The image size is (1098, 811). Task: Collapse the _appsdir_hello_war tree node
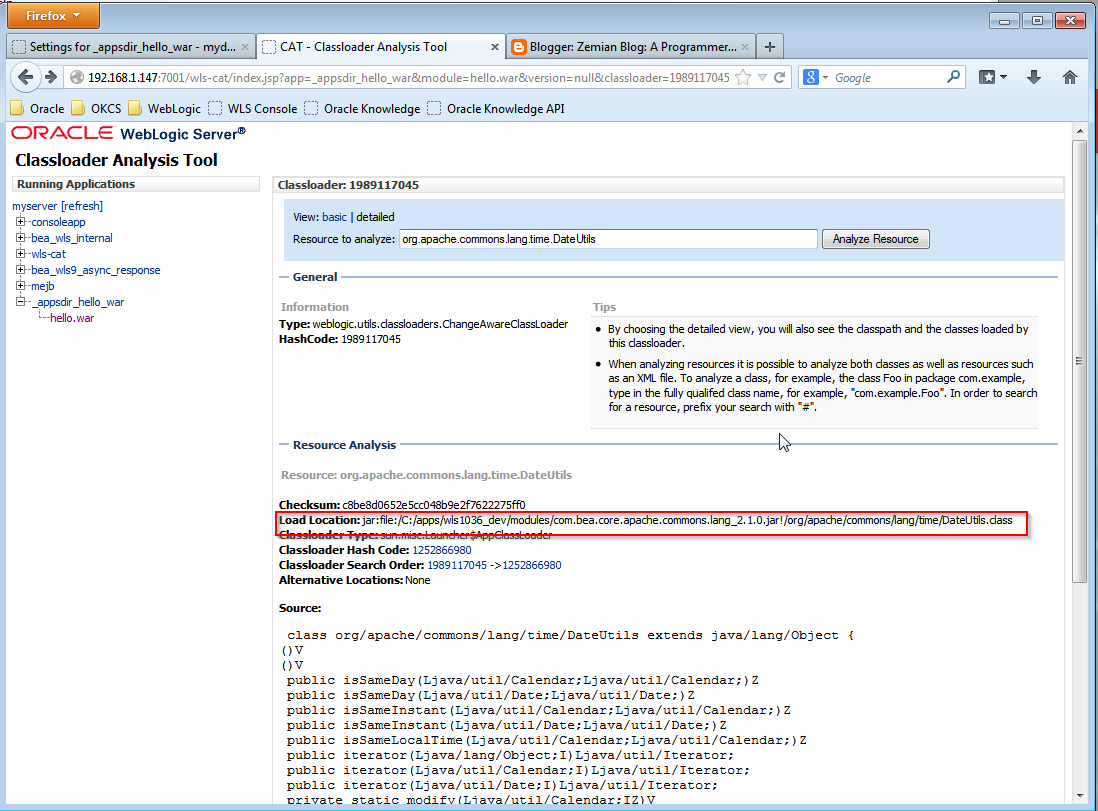coord(20,302)
